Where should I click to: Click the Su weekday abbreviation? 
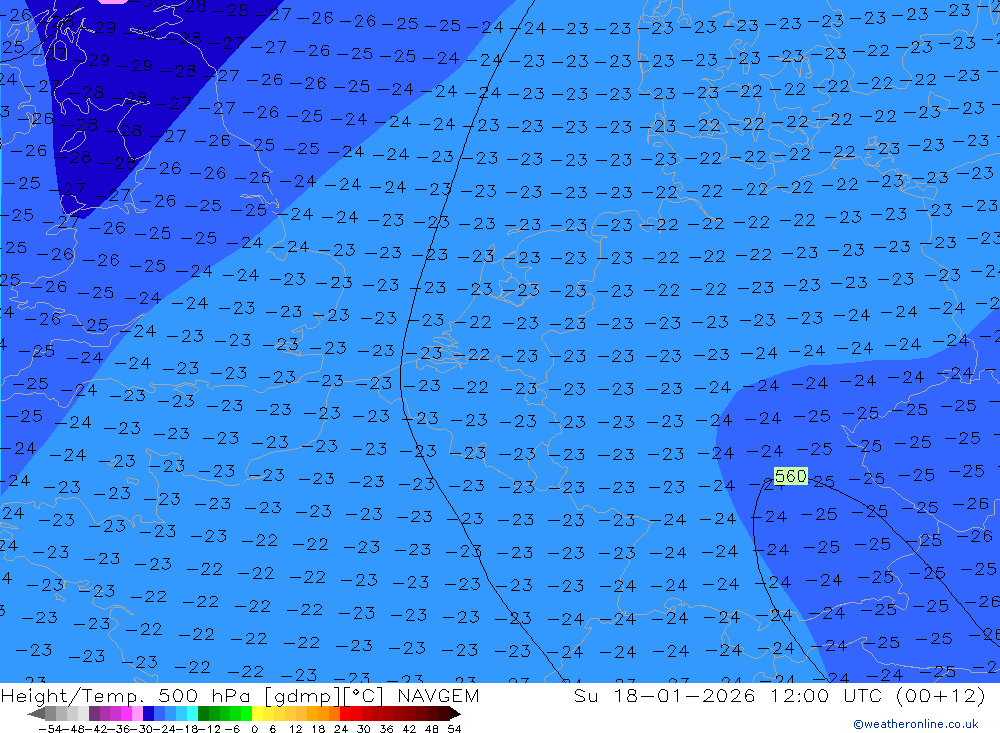(x=585, y=695)
